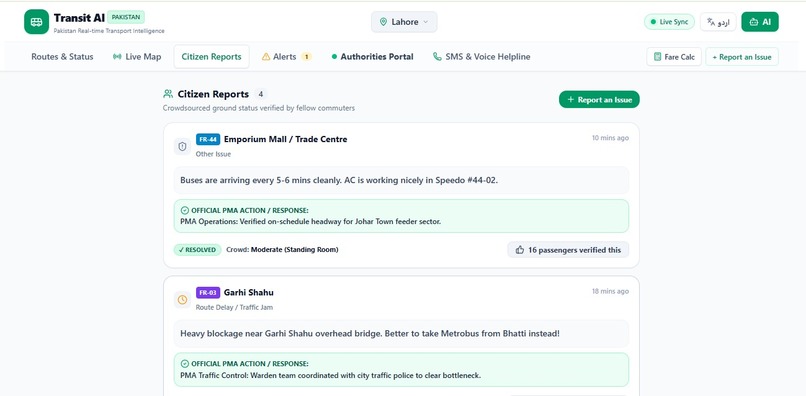Click the '10 mins ago' timestamp
Viewport: 806px width, 396px height.
coord(610,138)
